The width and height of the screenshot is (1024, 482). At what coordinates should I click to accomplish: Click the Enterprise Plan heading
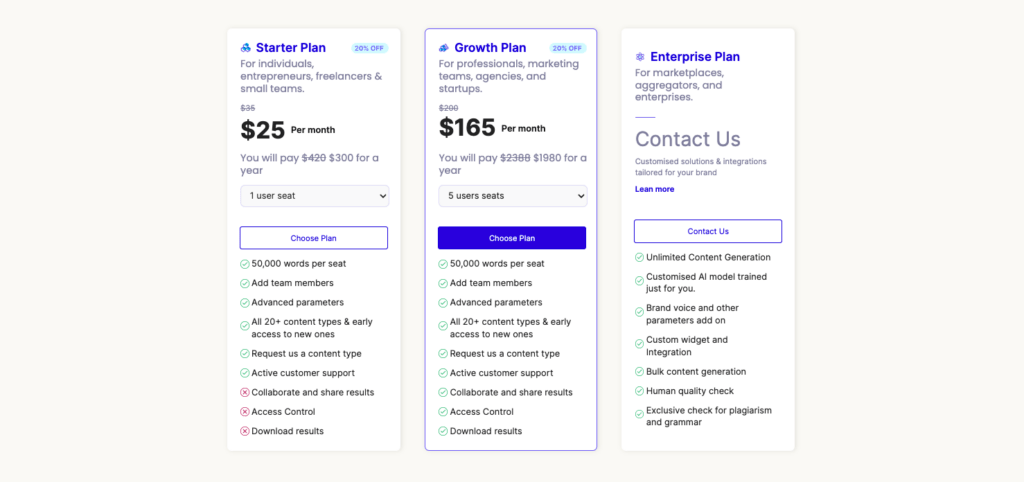tap(695, 57)
